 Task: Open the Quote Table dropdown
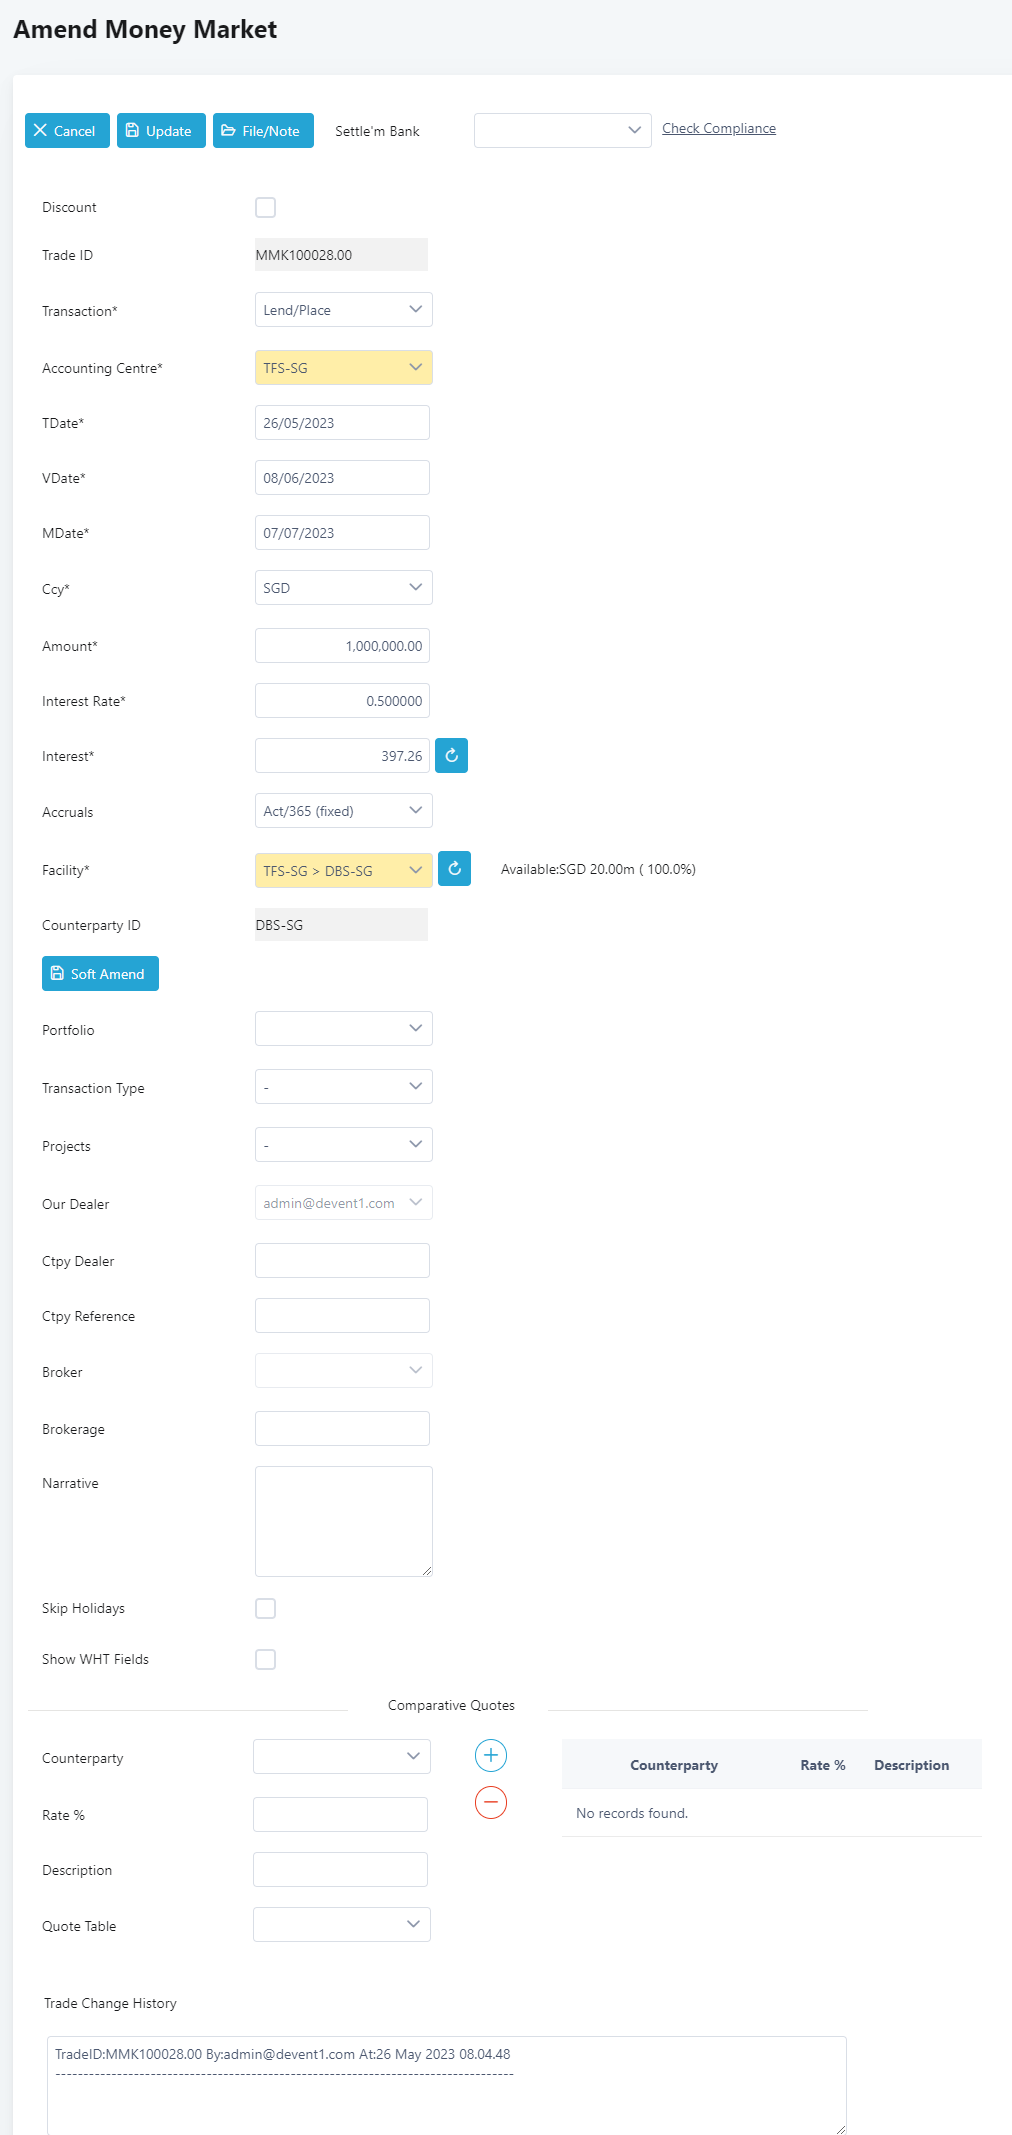[x=341, y=1925]
